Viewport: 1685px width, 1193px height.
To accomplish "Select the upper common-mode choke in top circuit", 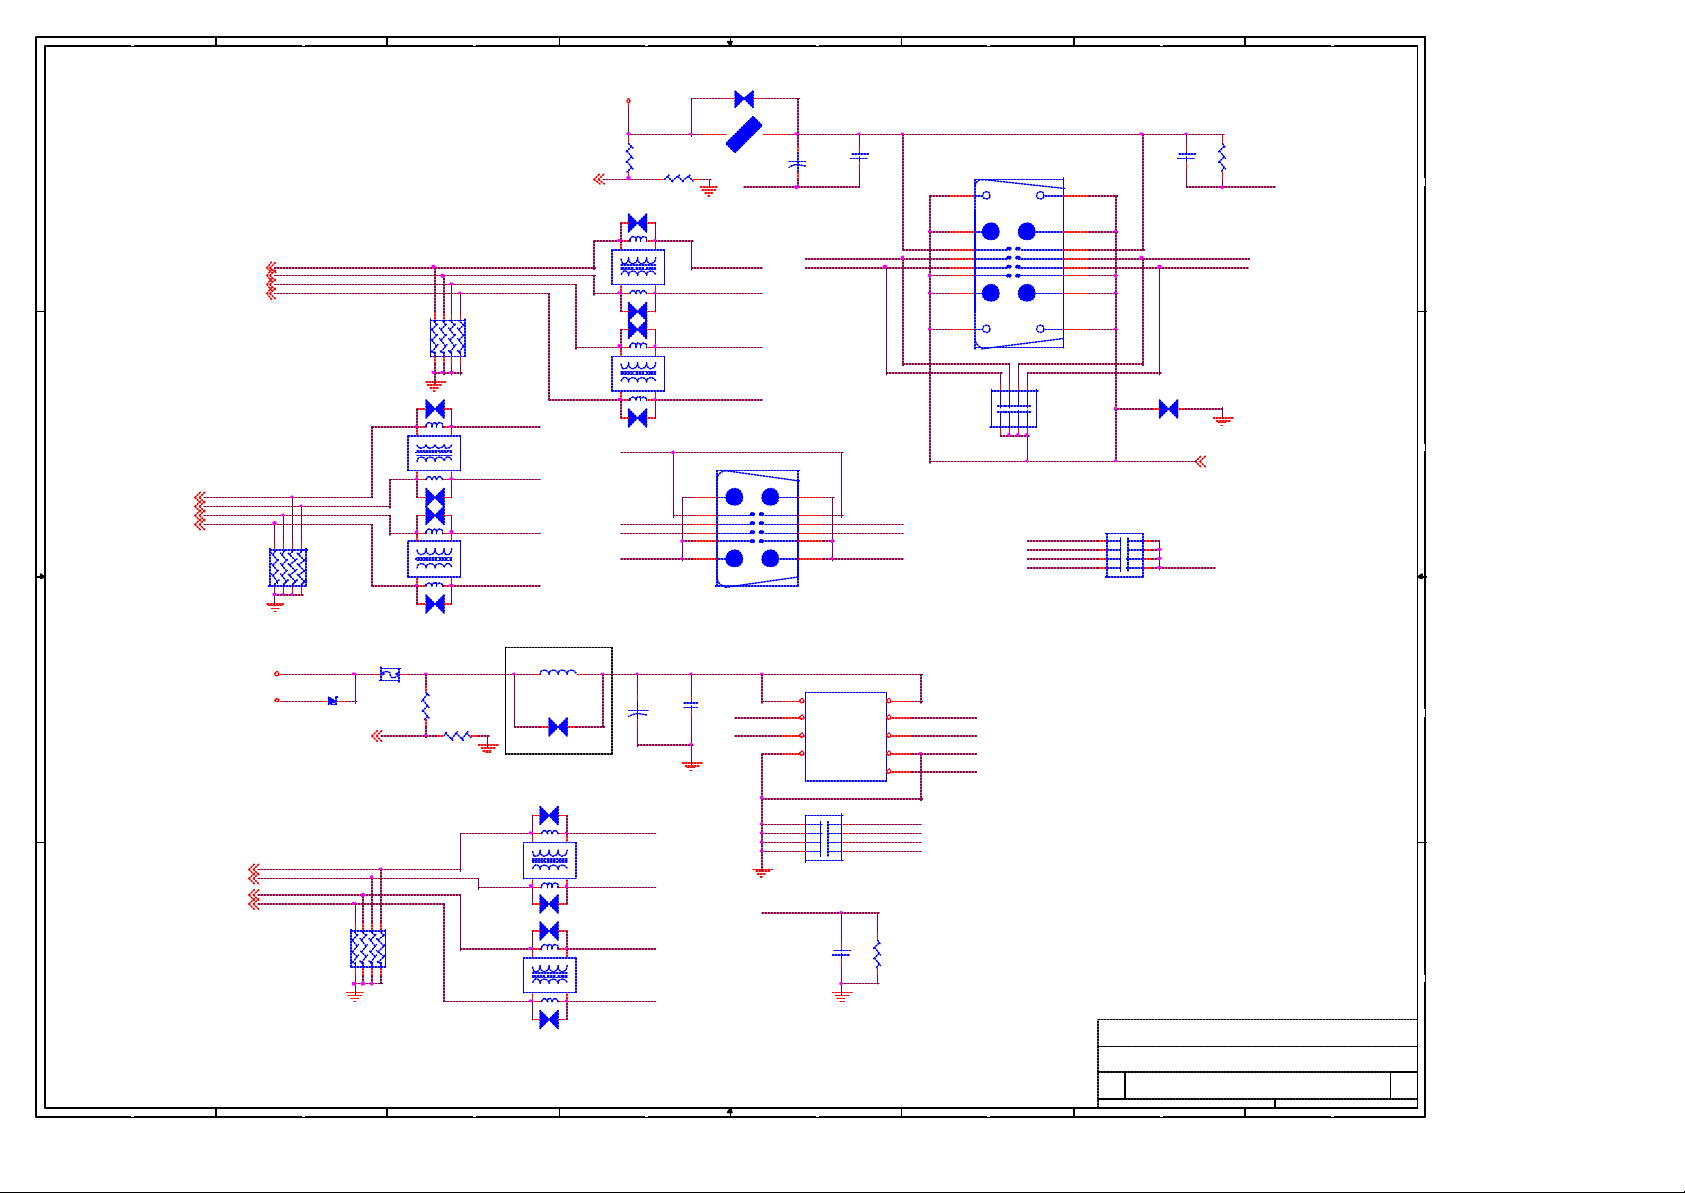I will (x=638, y=267).
